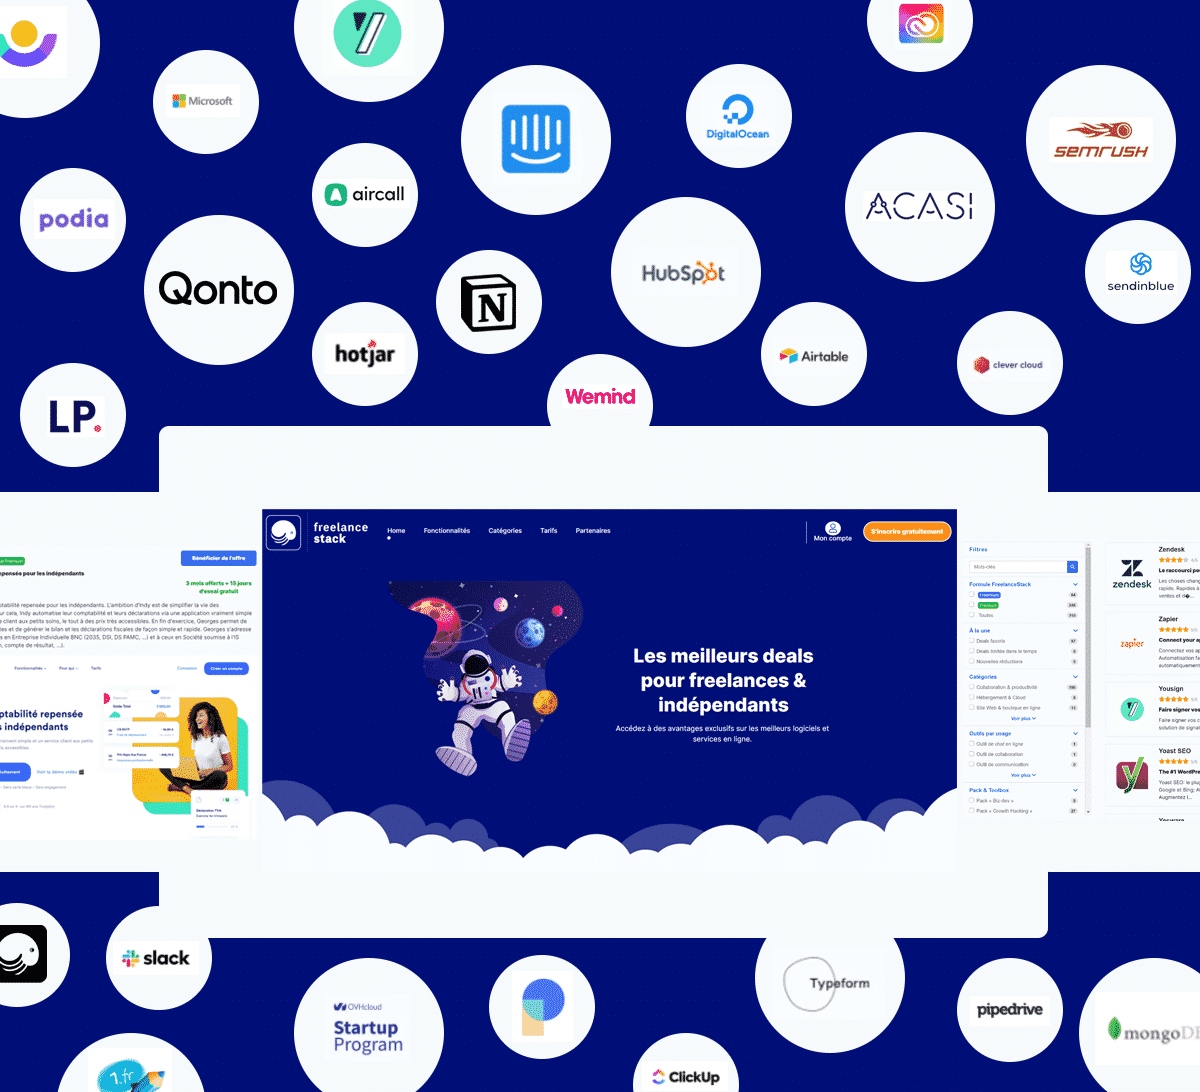Image resolution: width=1200 pixels, height=1092 pixels.
Task: Expand Voir plus under Outils par usage
Action: coord(1023,775)
